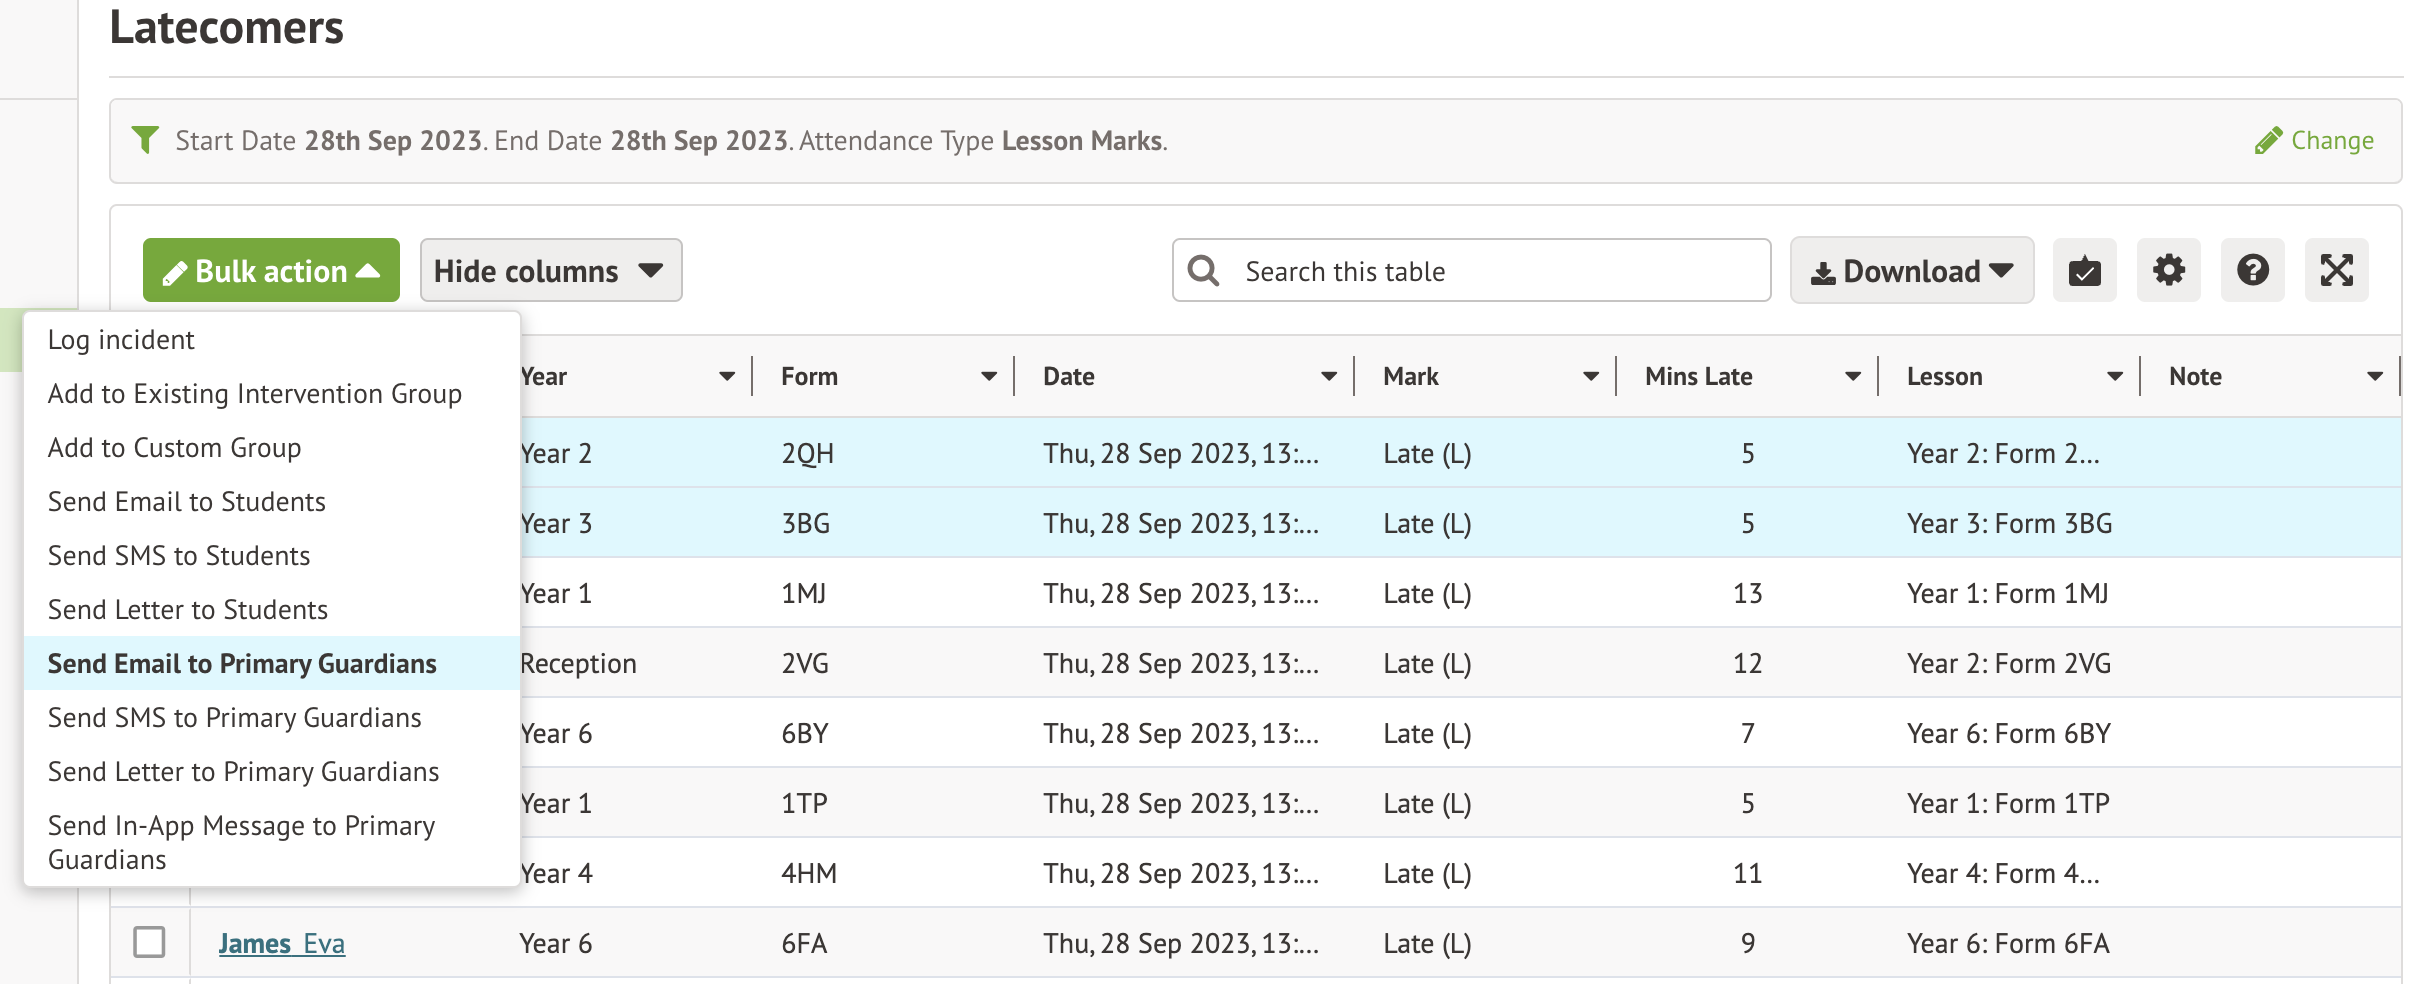2422x984 pixels.
Task: Open the Hide columns dropdown
Action: (x=550, y=271)
